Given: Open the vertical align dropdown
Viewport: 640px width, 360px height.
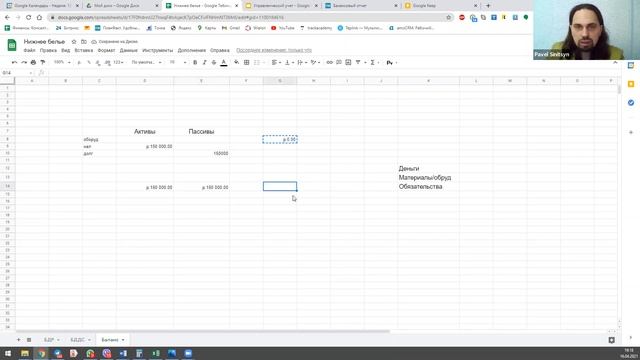Looking at the screenshot, I should click(x=289, y=62).
